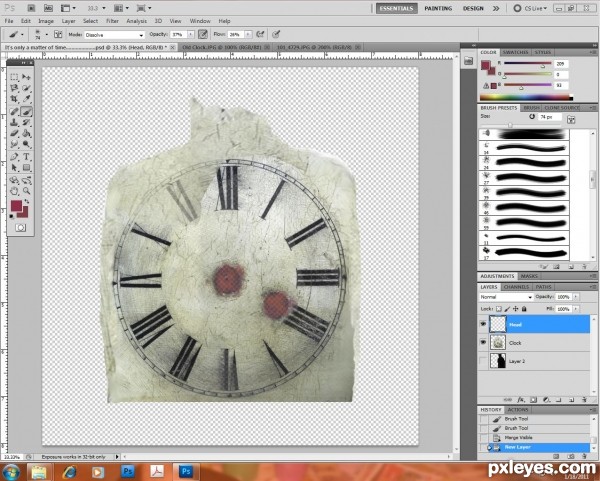Toggle lock transparent pixels
The width and height of the screenshot is (600, 481).
point(499,309)
